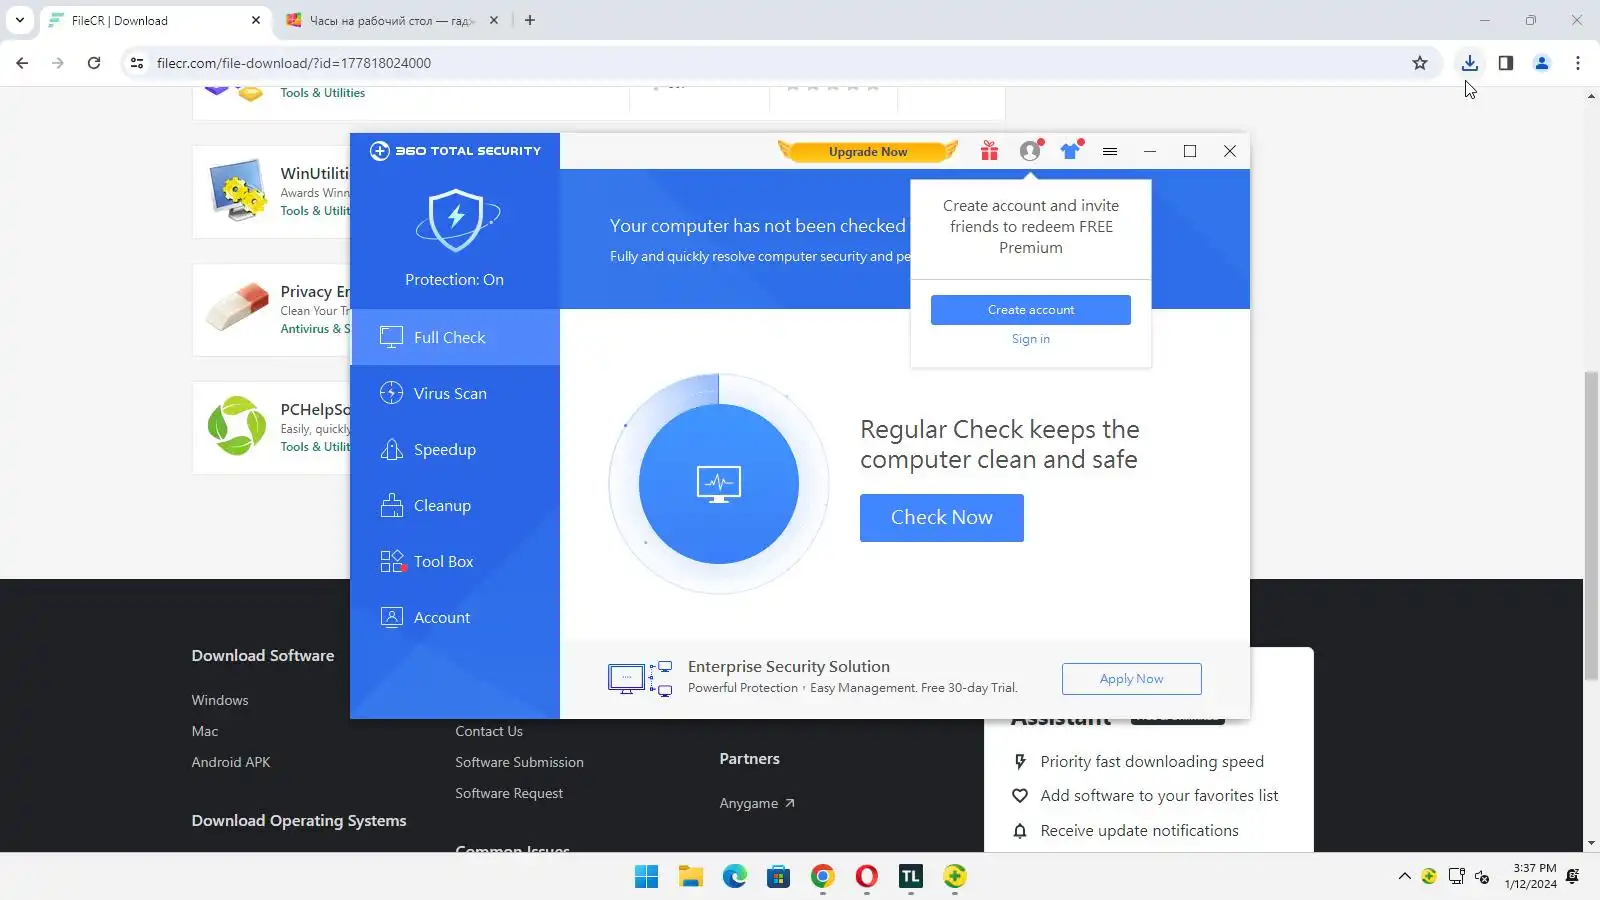Image resolution: width=1600 pixels, height=900 pixels.
Task: Click the Check Now button
Action: coord(942,518)
